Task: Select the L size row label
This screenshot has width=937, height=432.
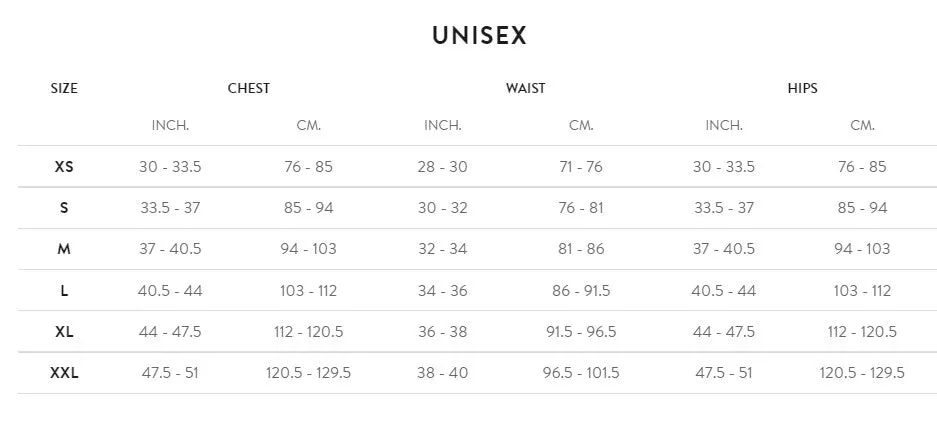Action: click(64, 291)
